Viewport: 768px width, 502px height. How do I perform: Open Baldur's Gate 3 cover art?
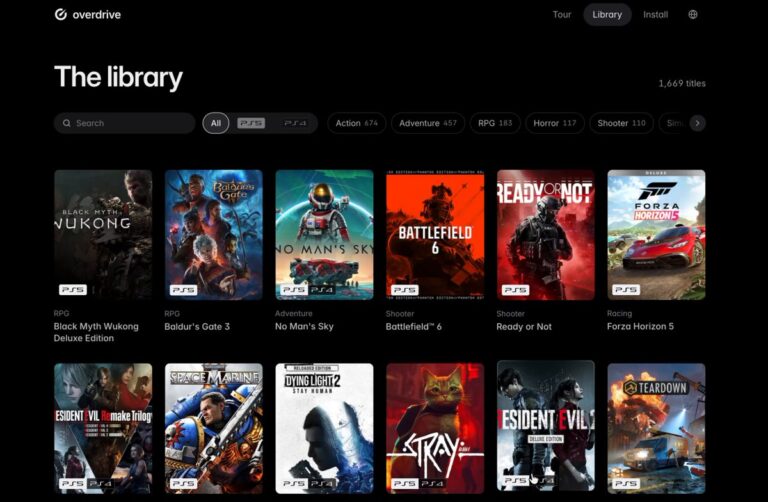coord(214,235)
